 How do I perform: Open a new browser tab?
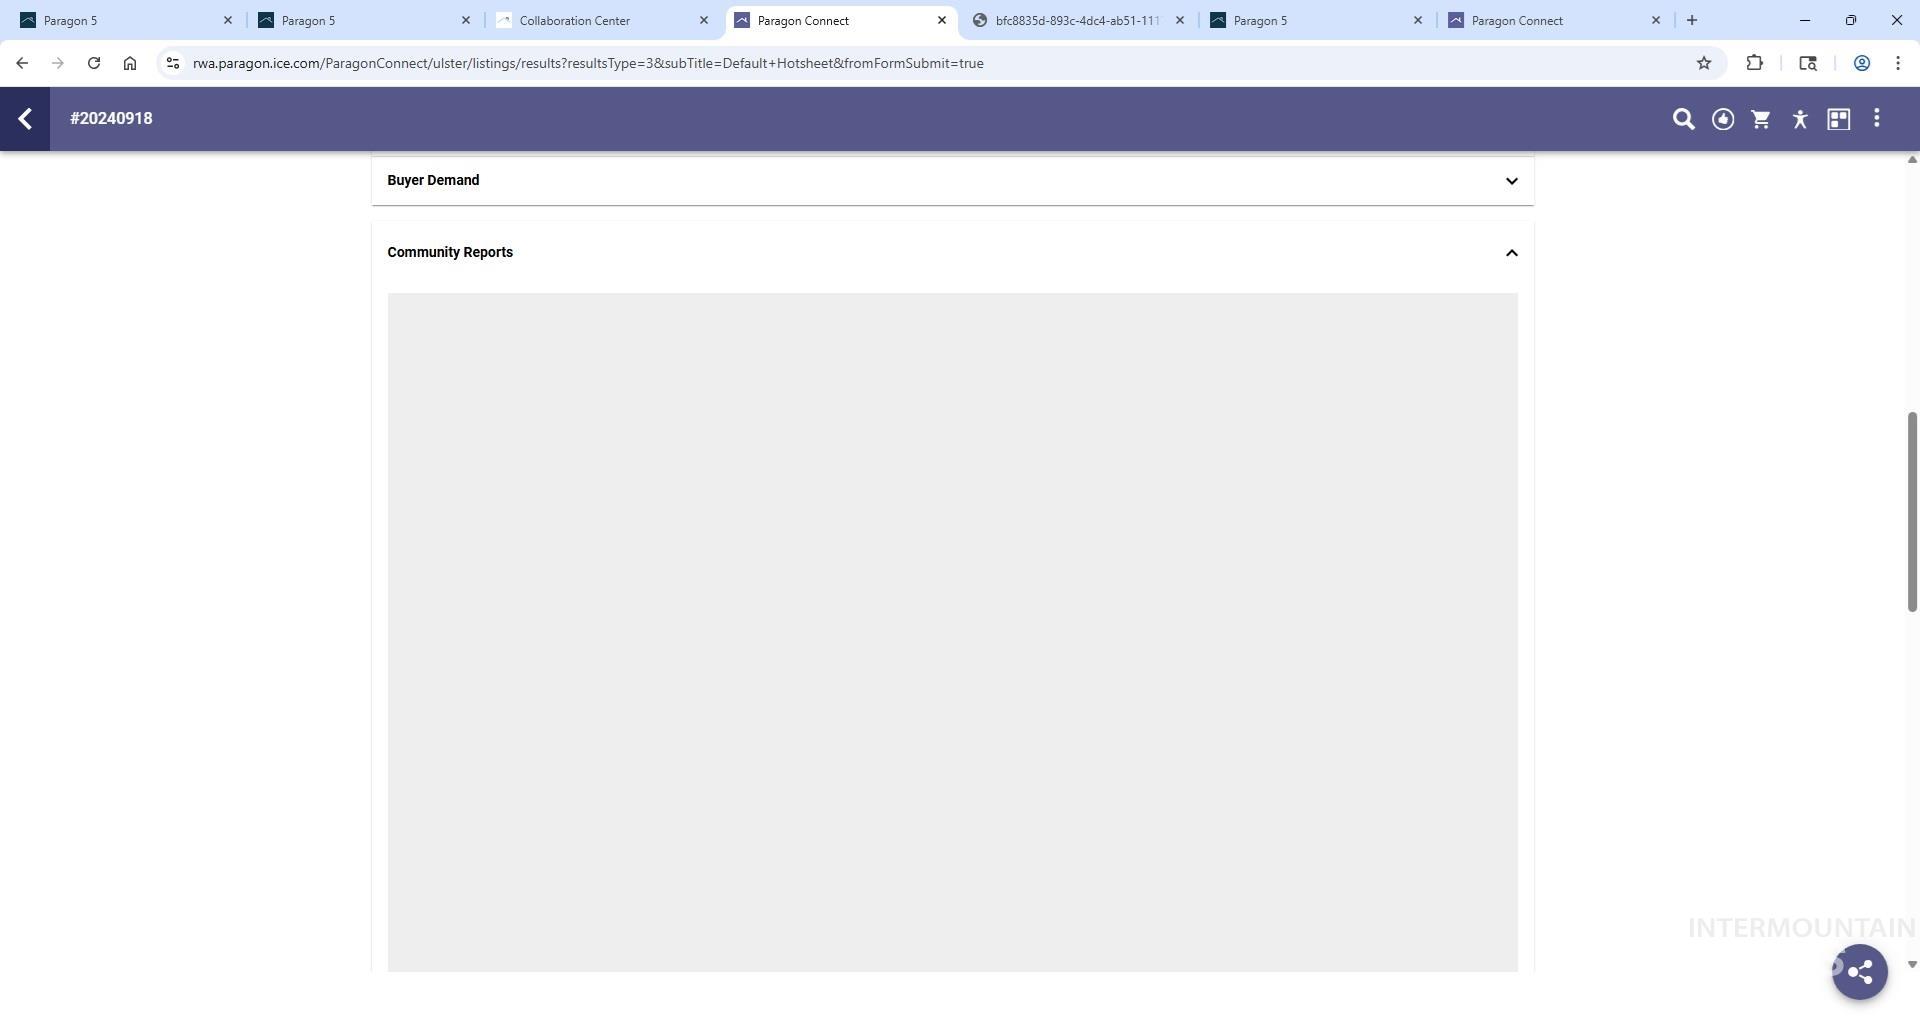(x=1692, y=20)
